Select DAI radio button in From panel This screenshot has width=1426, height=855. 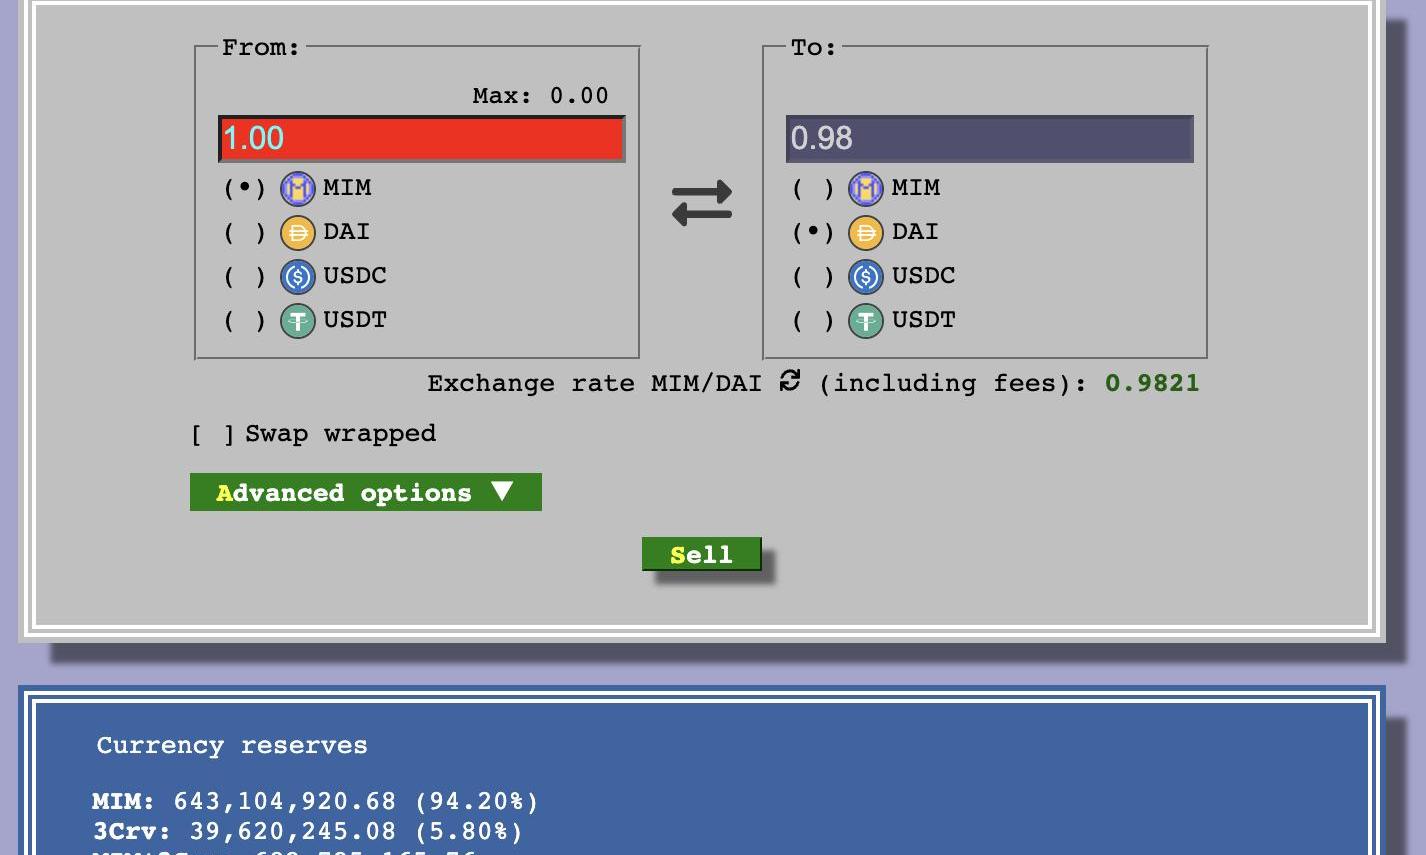244,233
